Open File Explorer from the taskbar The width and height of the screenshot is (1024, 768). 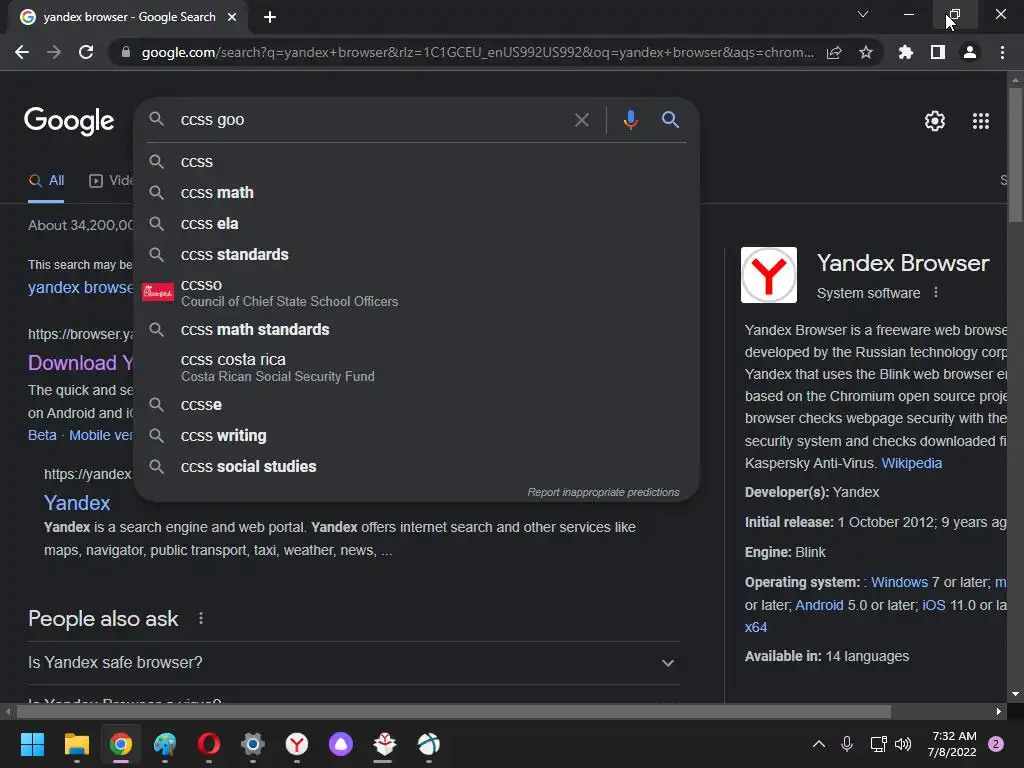(76, 744)
